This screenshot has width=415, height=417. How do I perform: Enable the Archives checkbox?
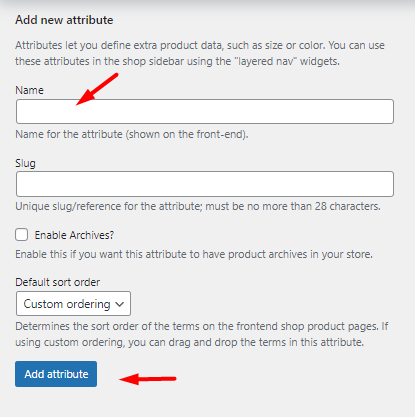tap(21, 235)
